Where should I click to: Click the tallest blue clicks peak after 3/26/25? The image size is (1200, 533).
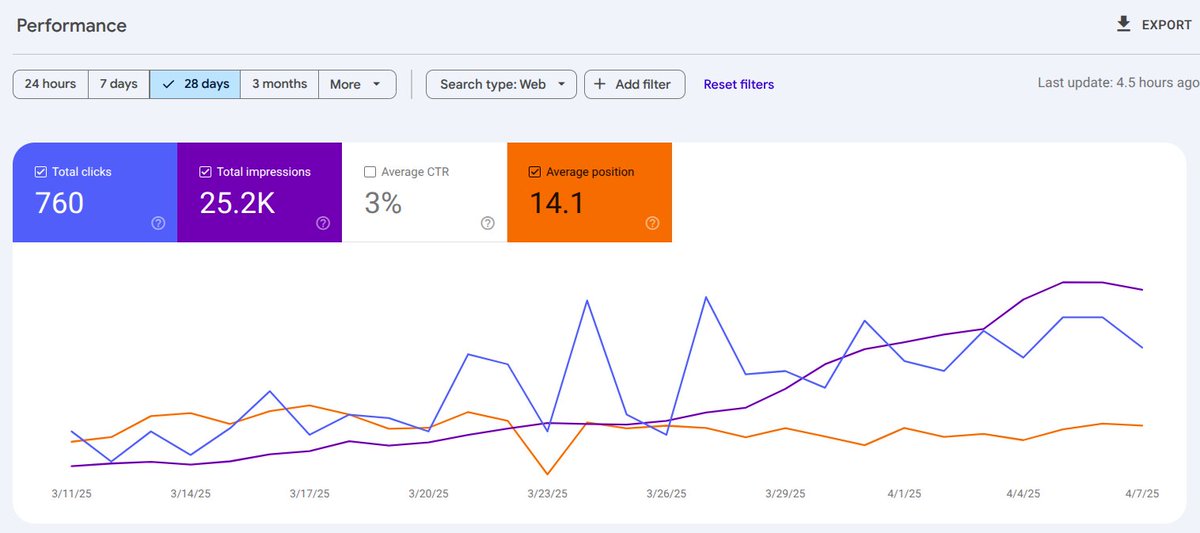click(x=706, y=297)
